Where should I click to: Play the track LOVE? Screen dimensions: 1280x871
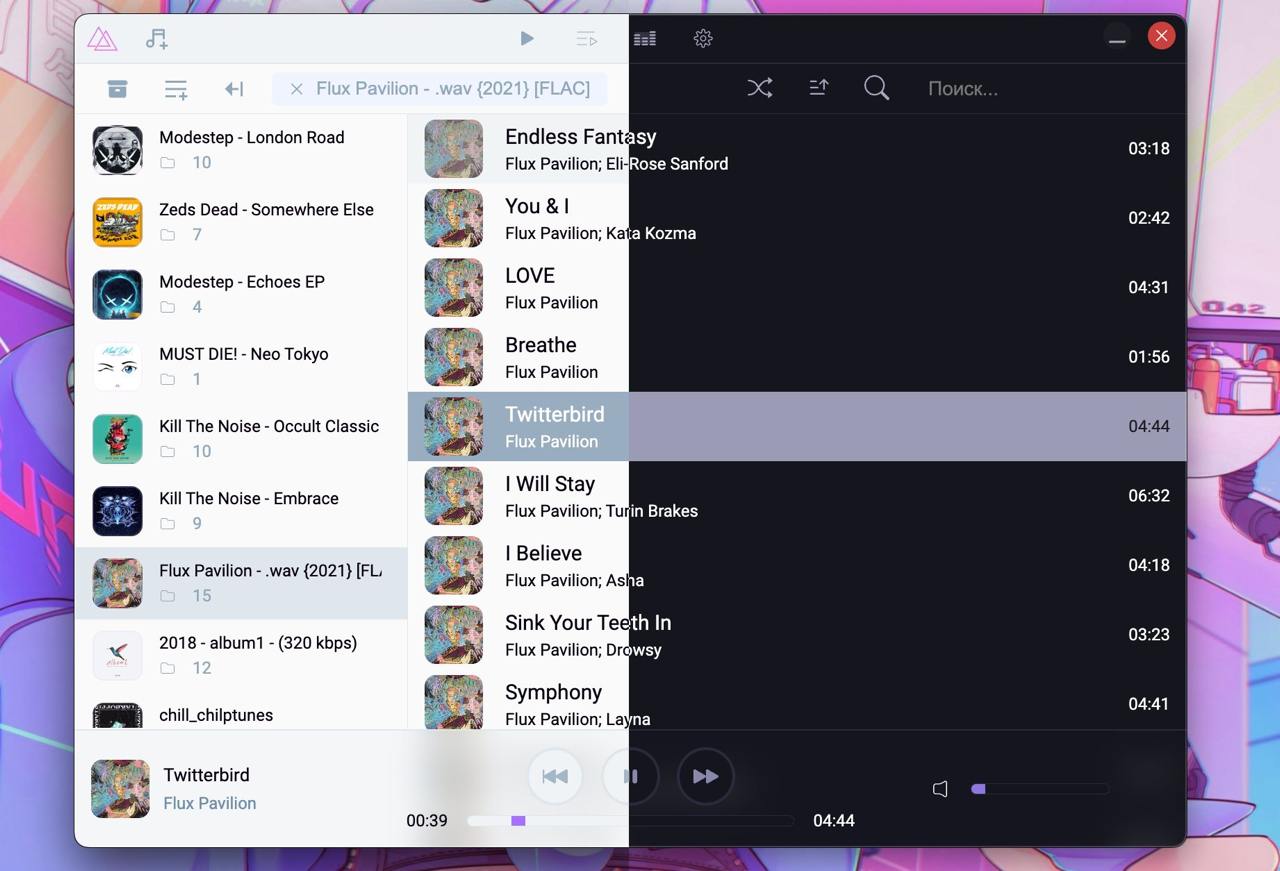pyautogui.click(x=797, y=287)
